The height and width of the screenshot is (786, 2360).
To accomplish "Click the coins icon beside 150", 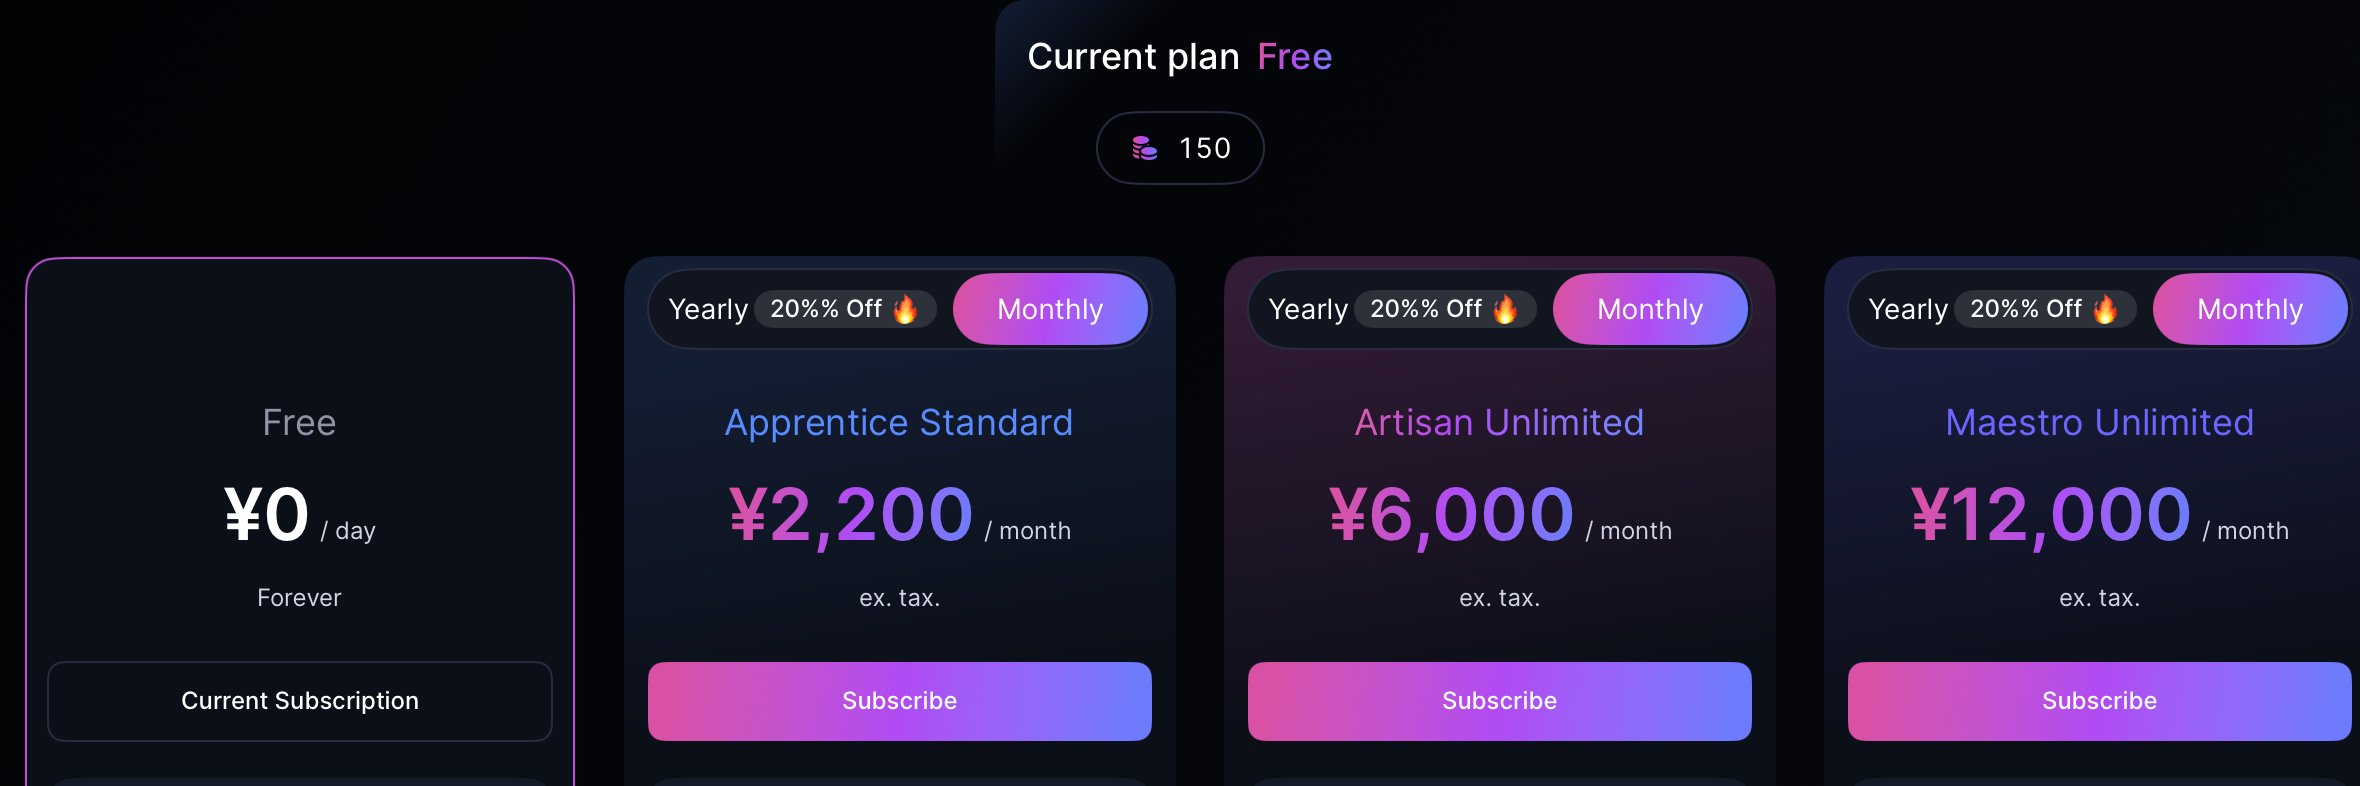I will (1145, 148).
